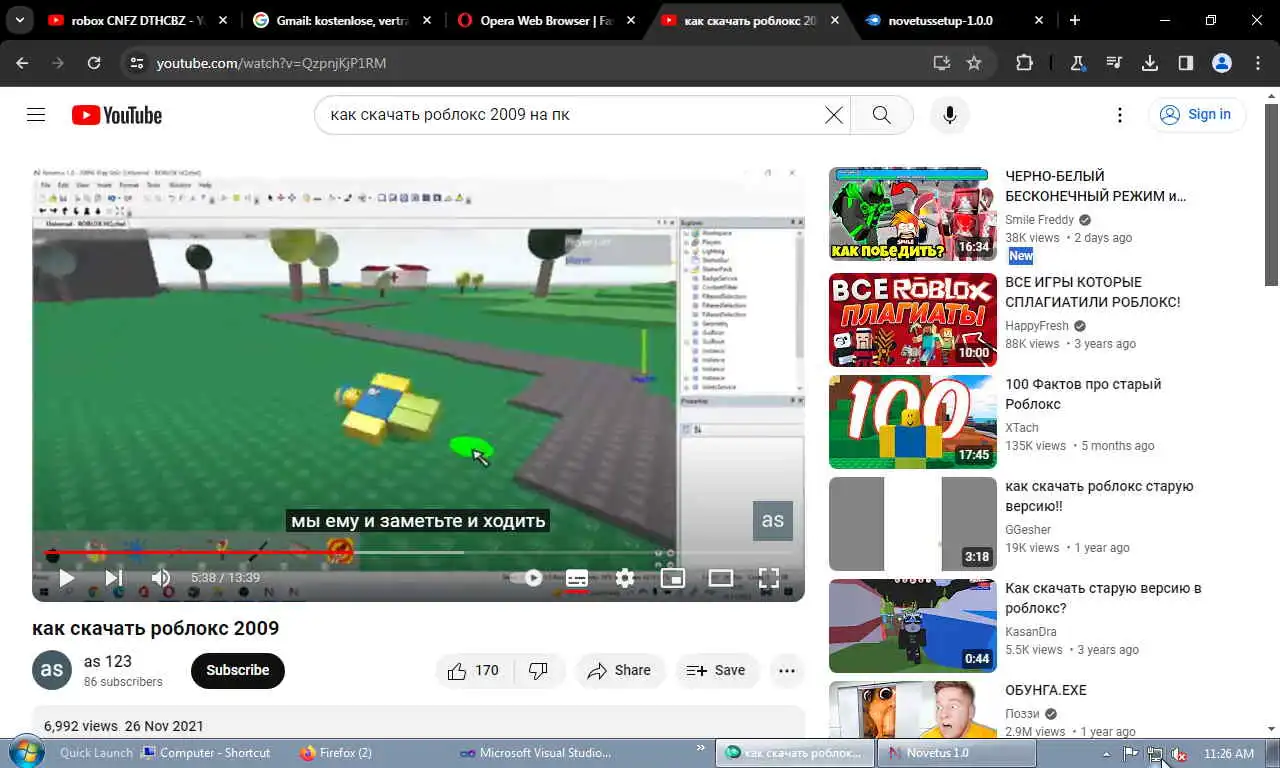This screenshot has width=1280, height=768.
Task: Switch to Novetus 1.0 taskbar window
Action: click(956, 753)
